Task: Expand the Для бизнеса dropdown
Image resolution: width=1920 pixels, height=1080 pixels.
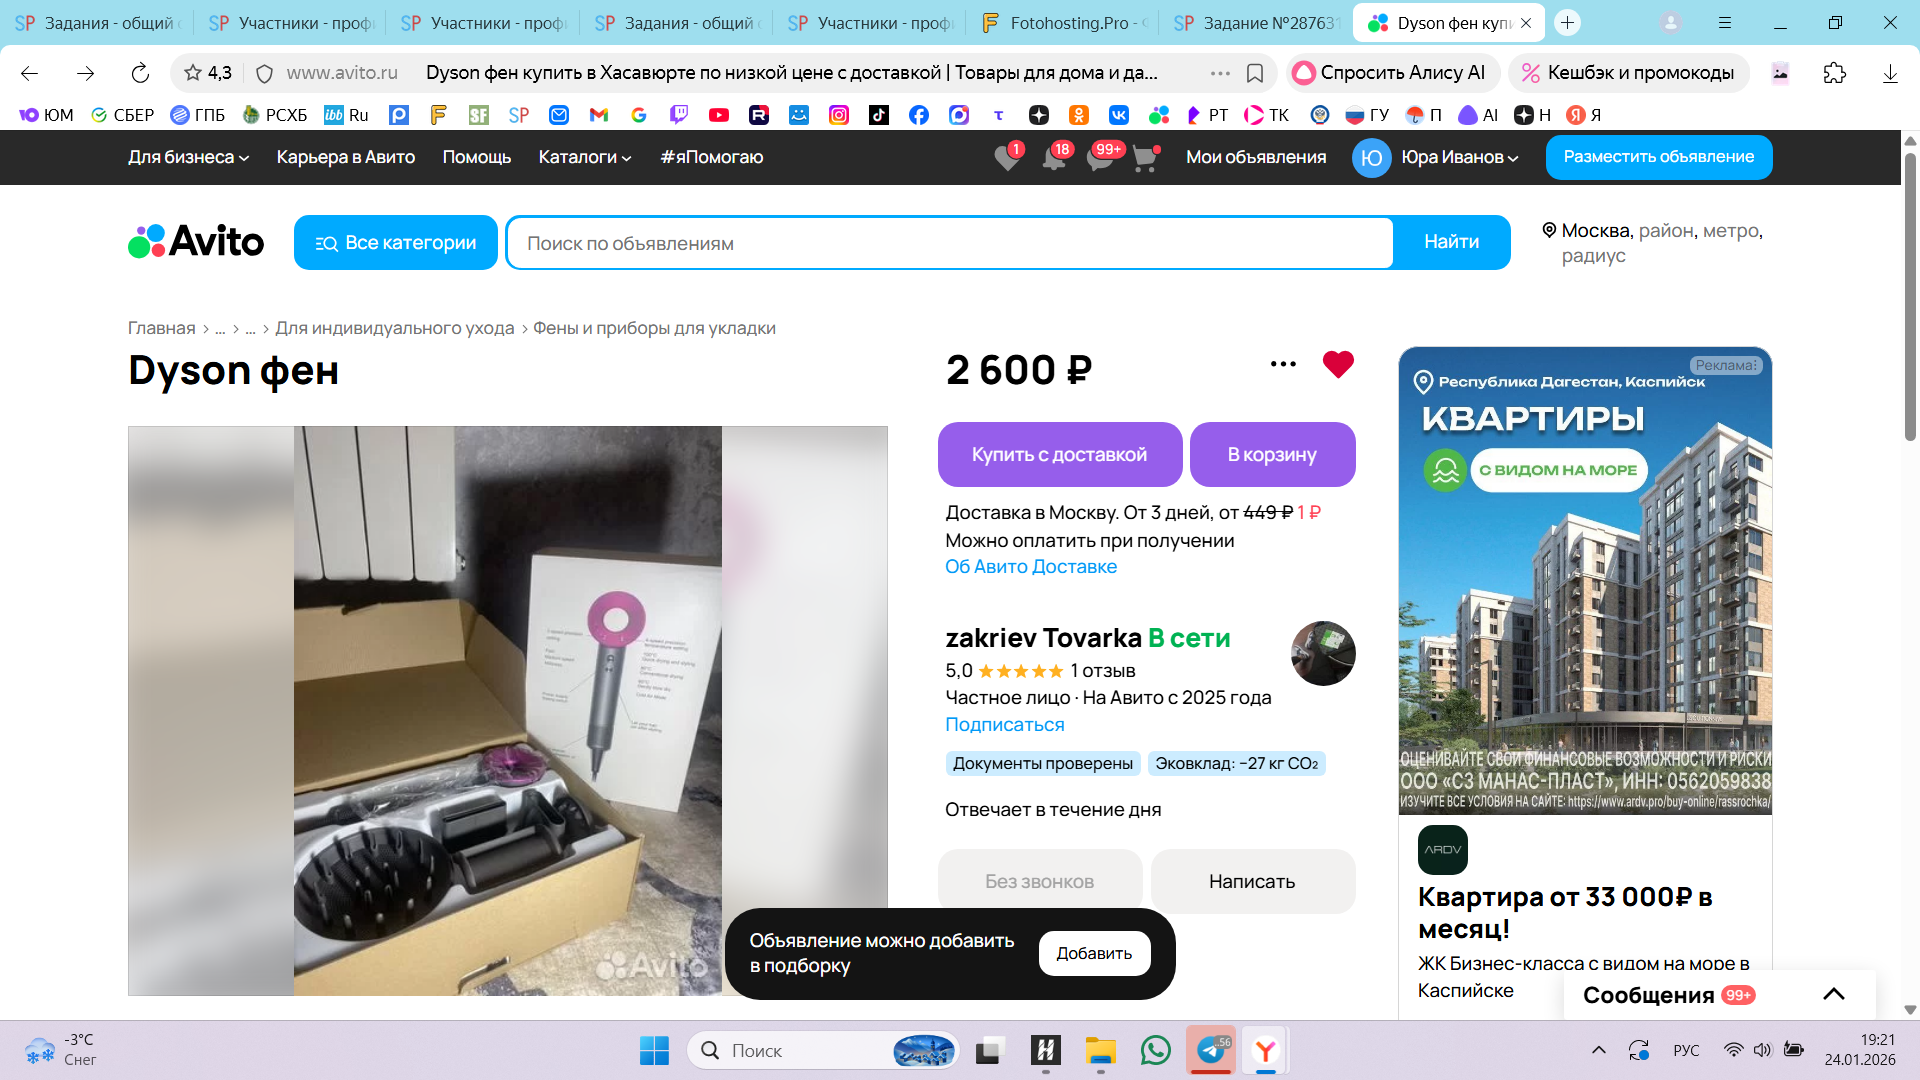Action: pyautogui.click(x=188, y=157)
